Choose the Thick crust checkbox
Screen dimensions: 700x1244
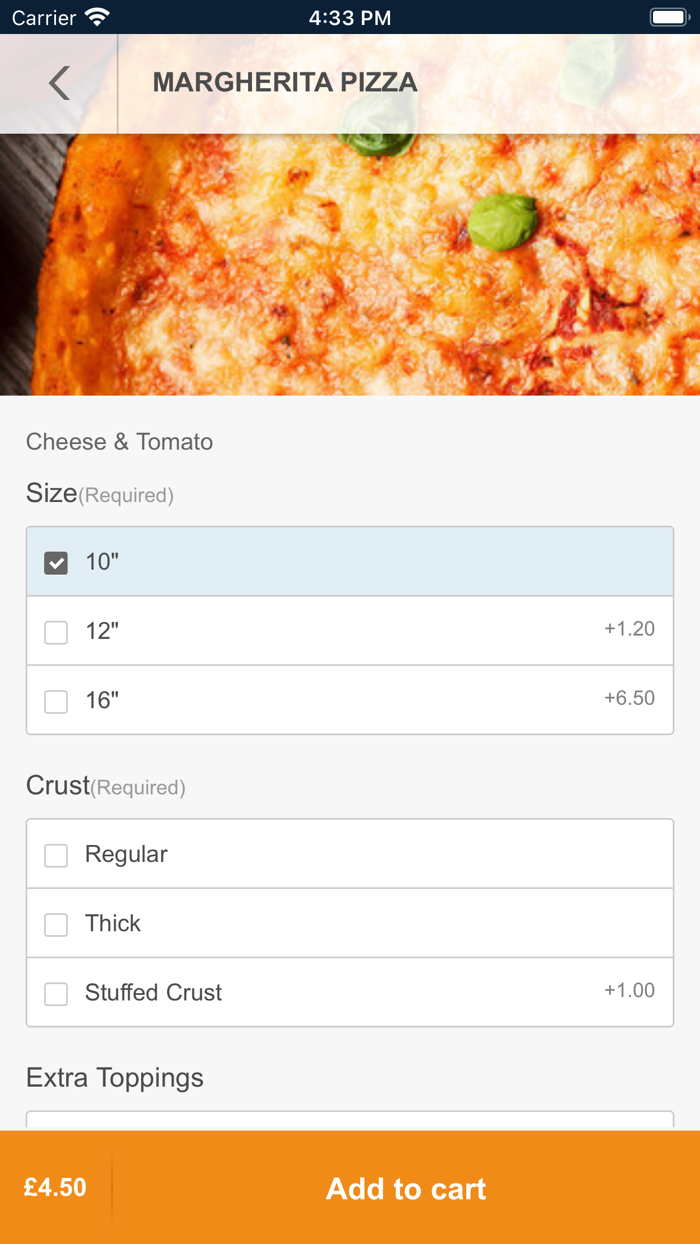point(56,924)
